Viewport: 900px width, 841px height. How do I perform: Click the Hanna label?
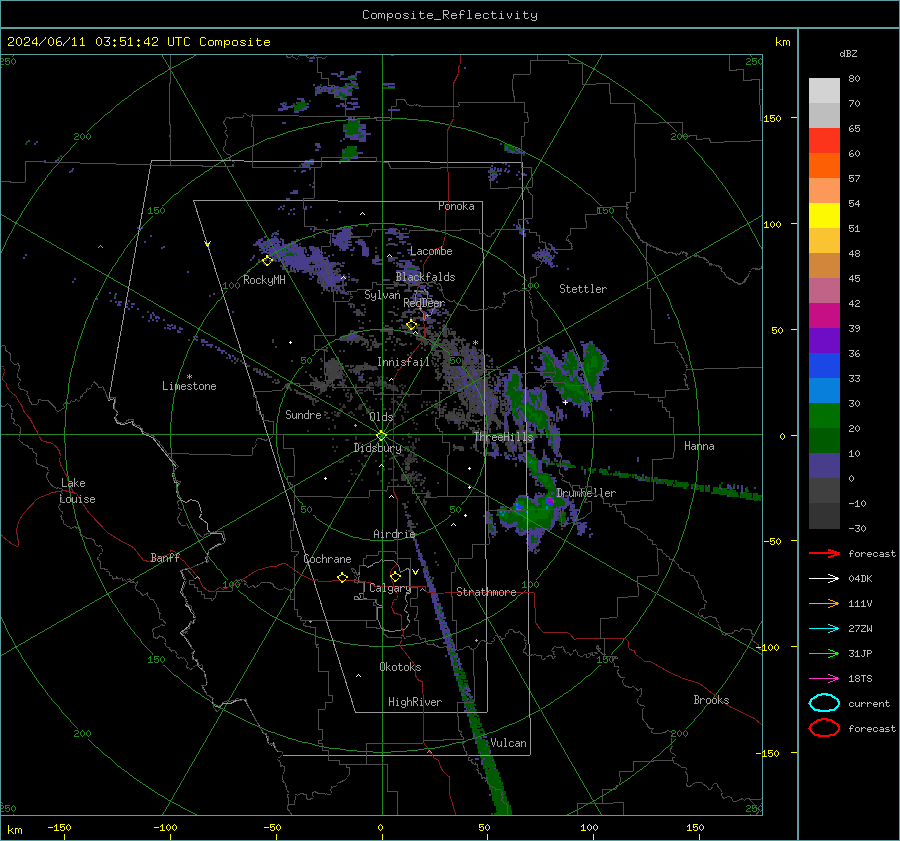699,446
